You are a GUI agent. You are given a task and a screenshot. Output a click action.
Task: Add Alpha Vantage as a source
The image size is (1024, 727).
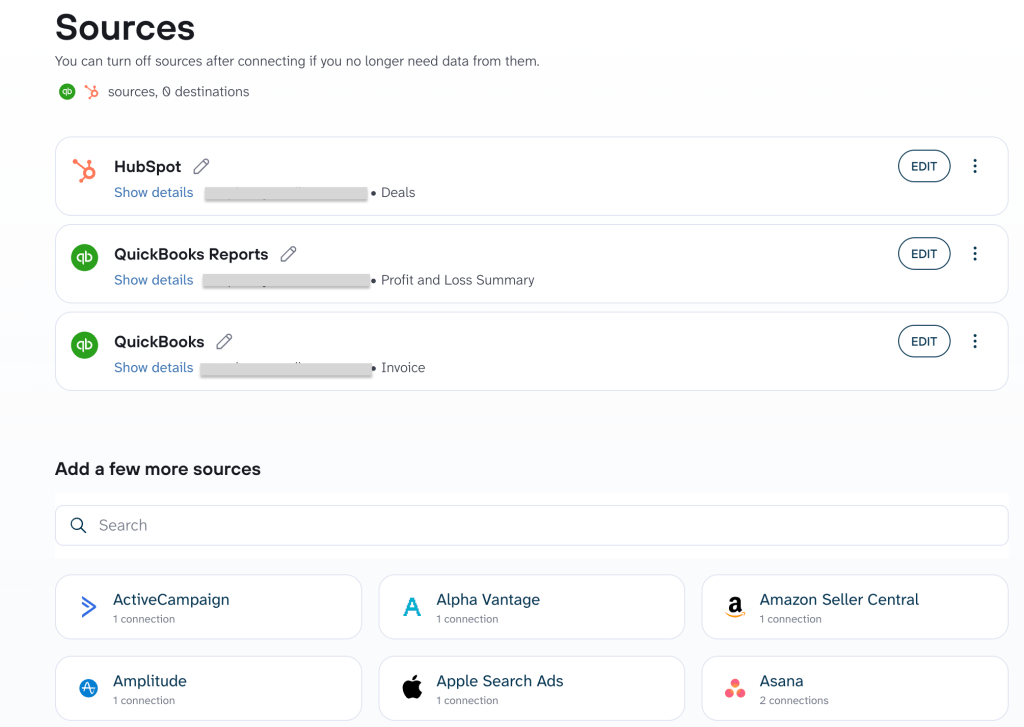click(532, 607)
